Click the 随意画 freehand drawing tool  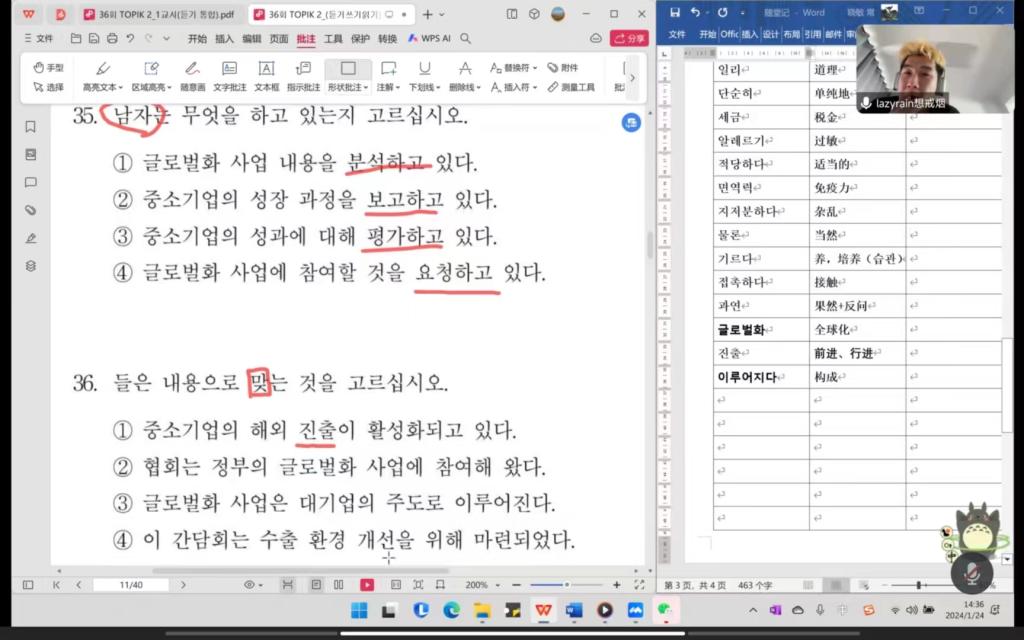[x=193, y=76]
